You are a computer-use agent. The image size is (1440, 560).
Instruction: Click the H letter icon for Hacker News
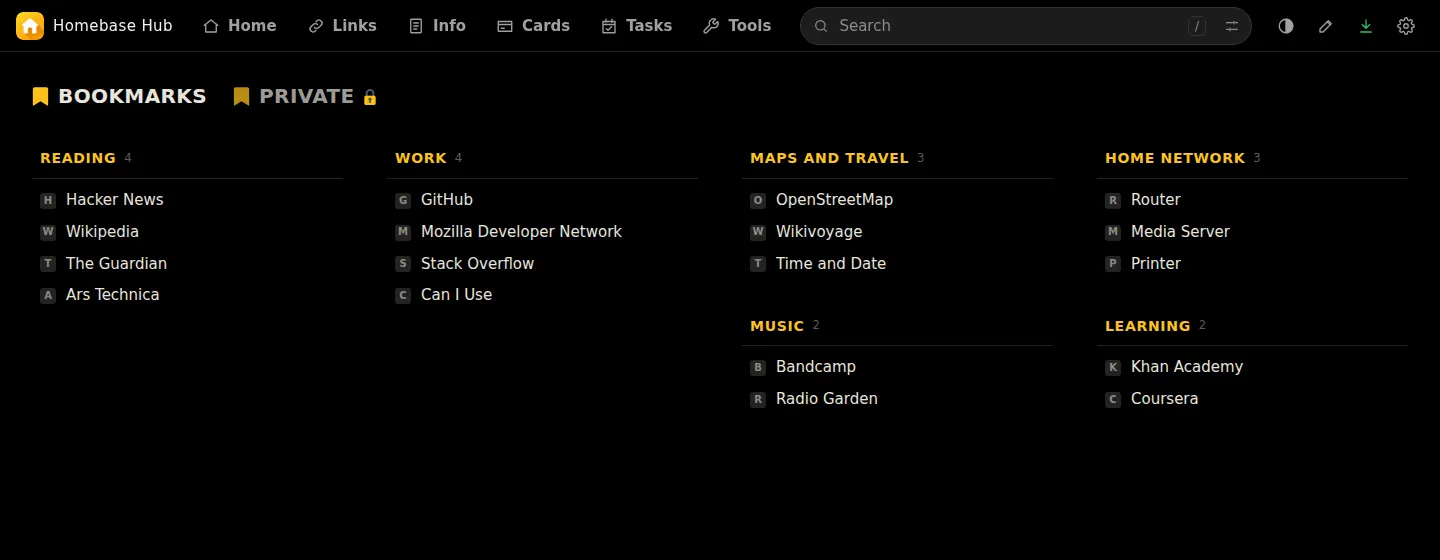point(48,201)
